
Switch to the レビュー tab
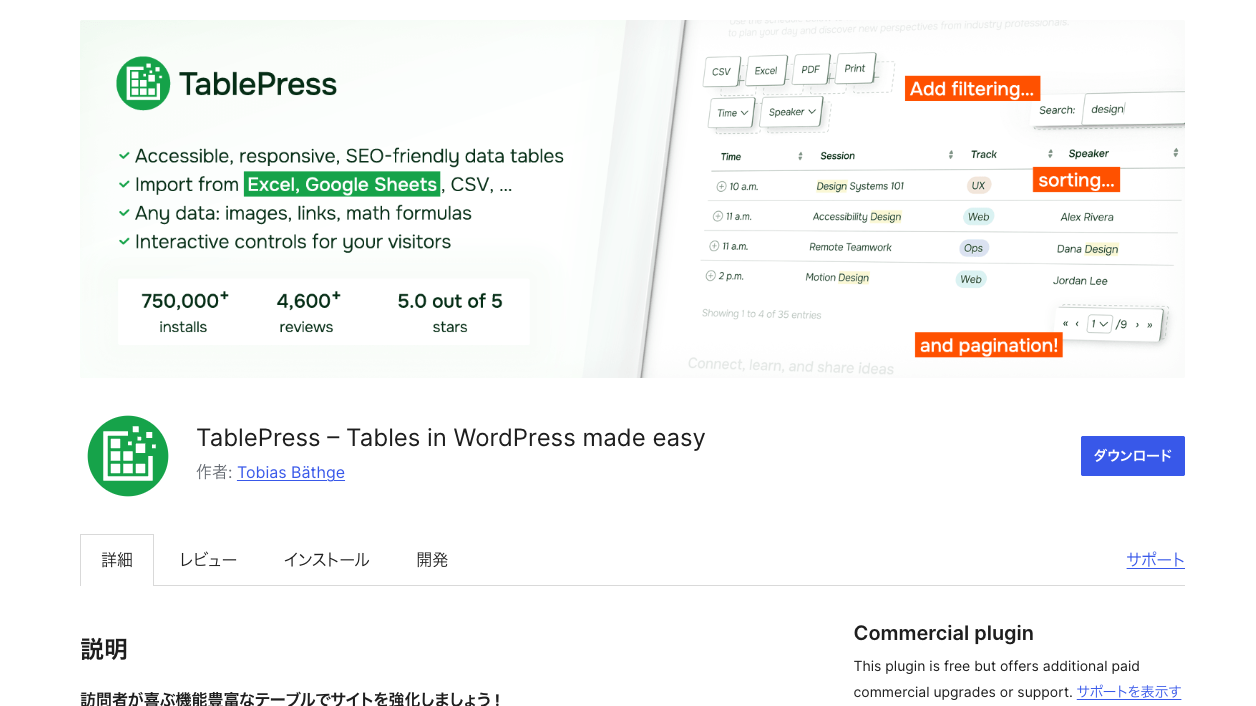(x=208, y=560)
